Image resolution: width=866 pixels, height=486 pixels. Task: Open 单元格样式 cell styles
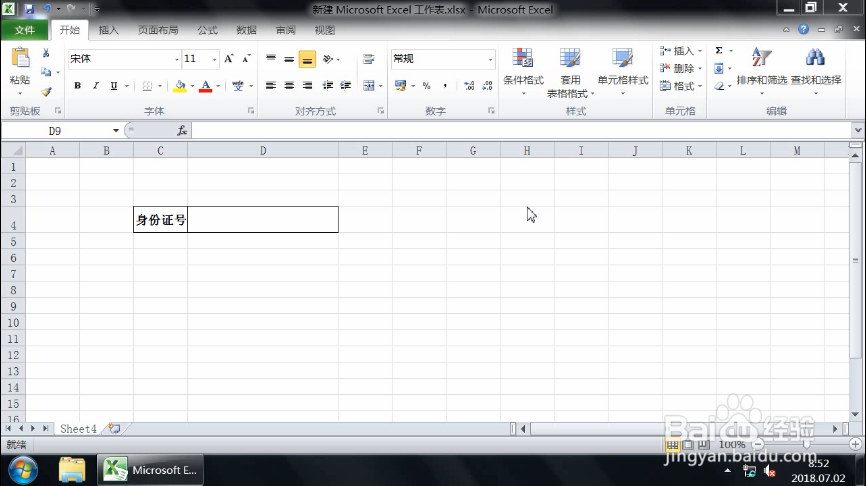coord(622,72)
